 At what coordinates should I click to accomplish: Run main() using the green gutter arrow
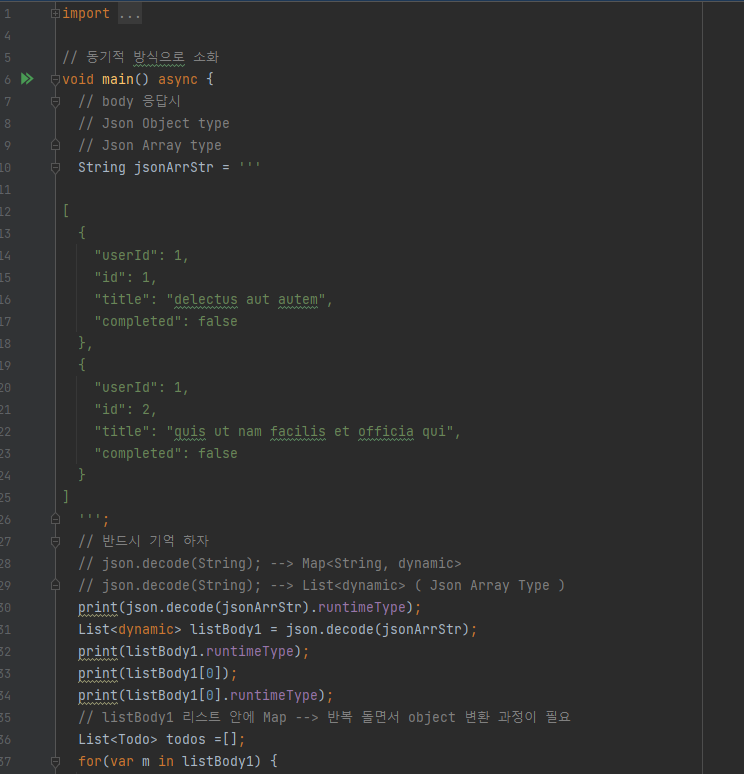27,79
